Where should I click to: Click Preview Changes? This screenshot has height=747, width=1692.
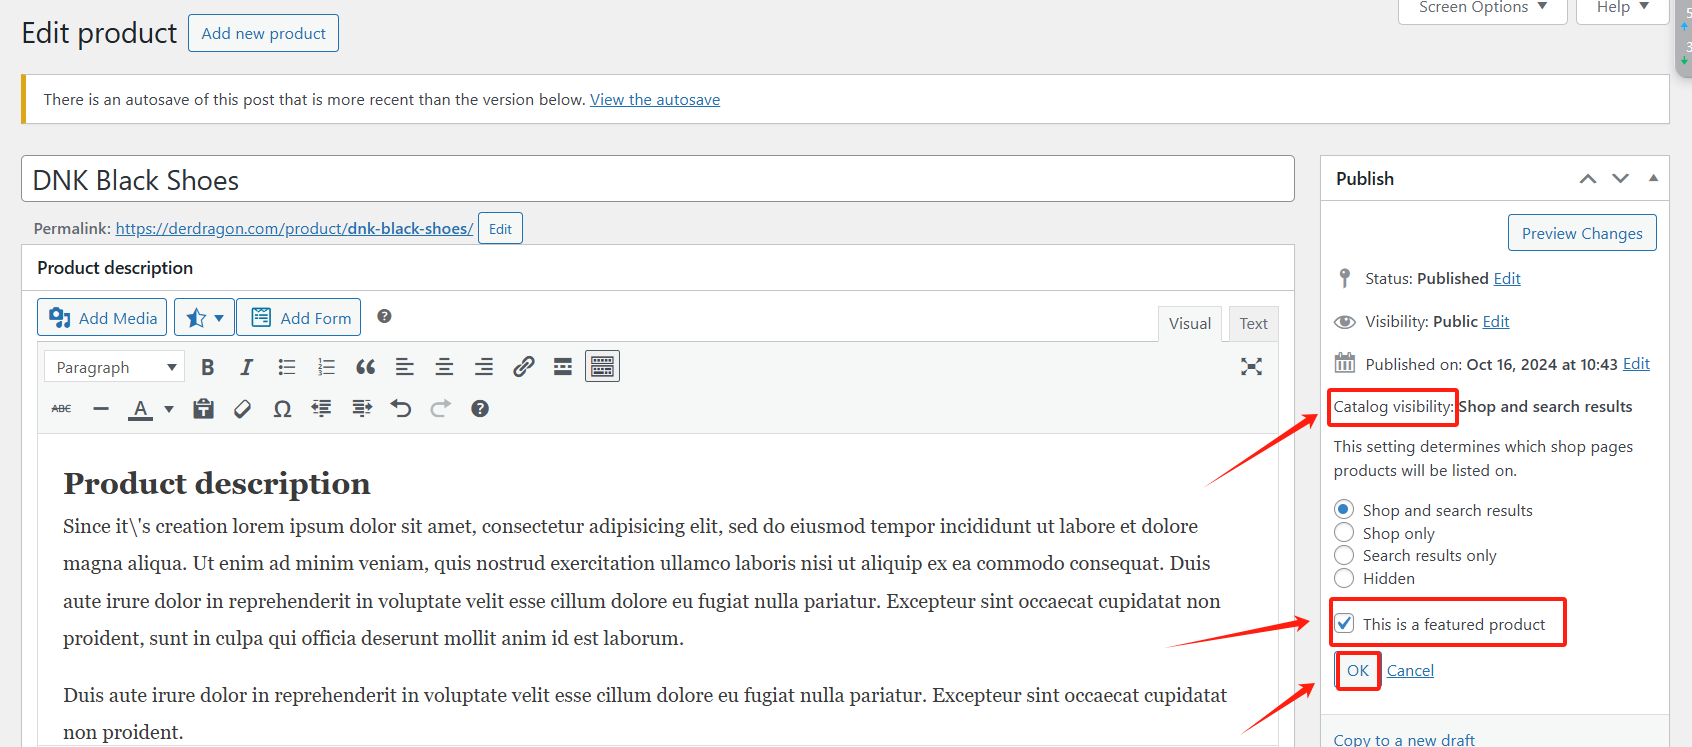1582,233
